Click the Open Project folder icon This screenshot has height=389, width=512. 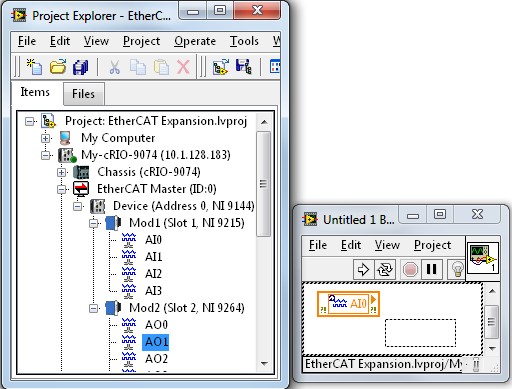(58, 67)
